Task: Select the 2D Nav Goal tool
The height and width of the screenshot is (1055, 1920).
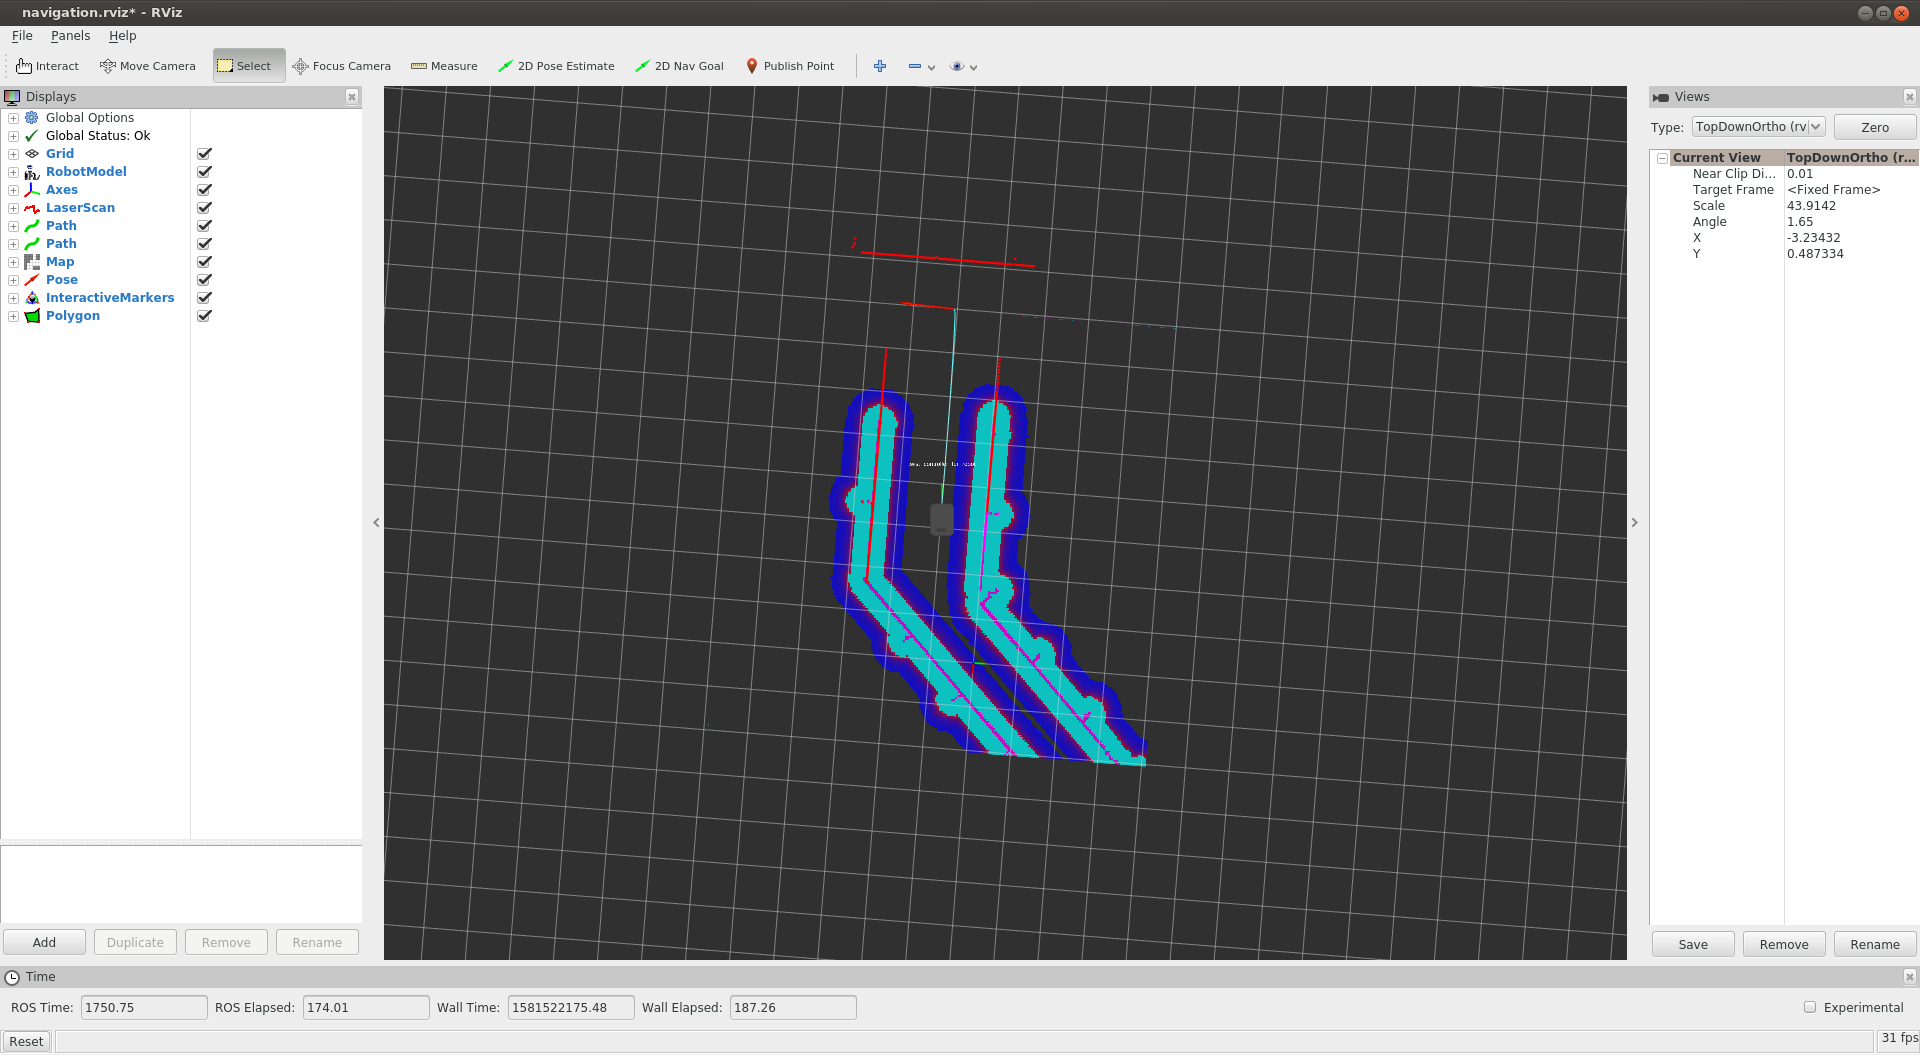Action: pyautogui.click(x=679, y=66)
